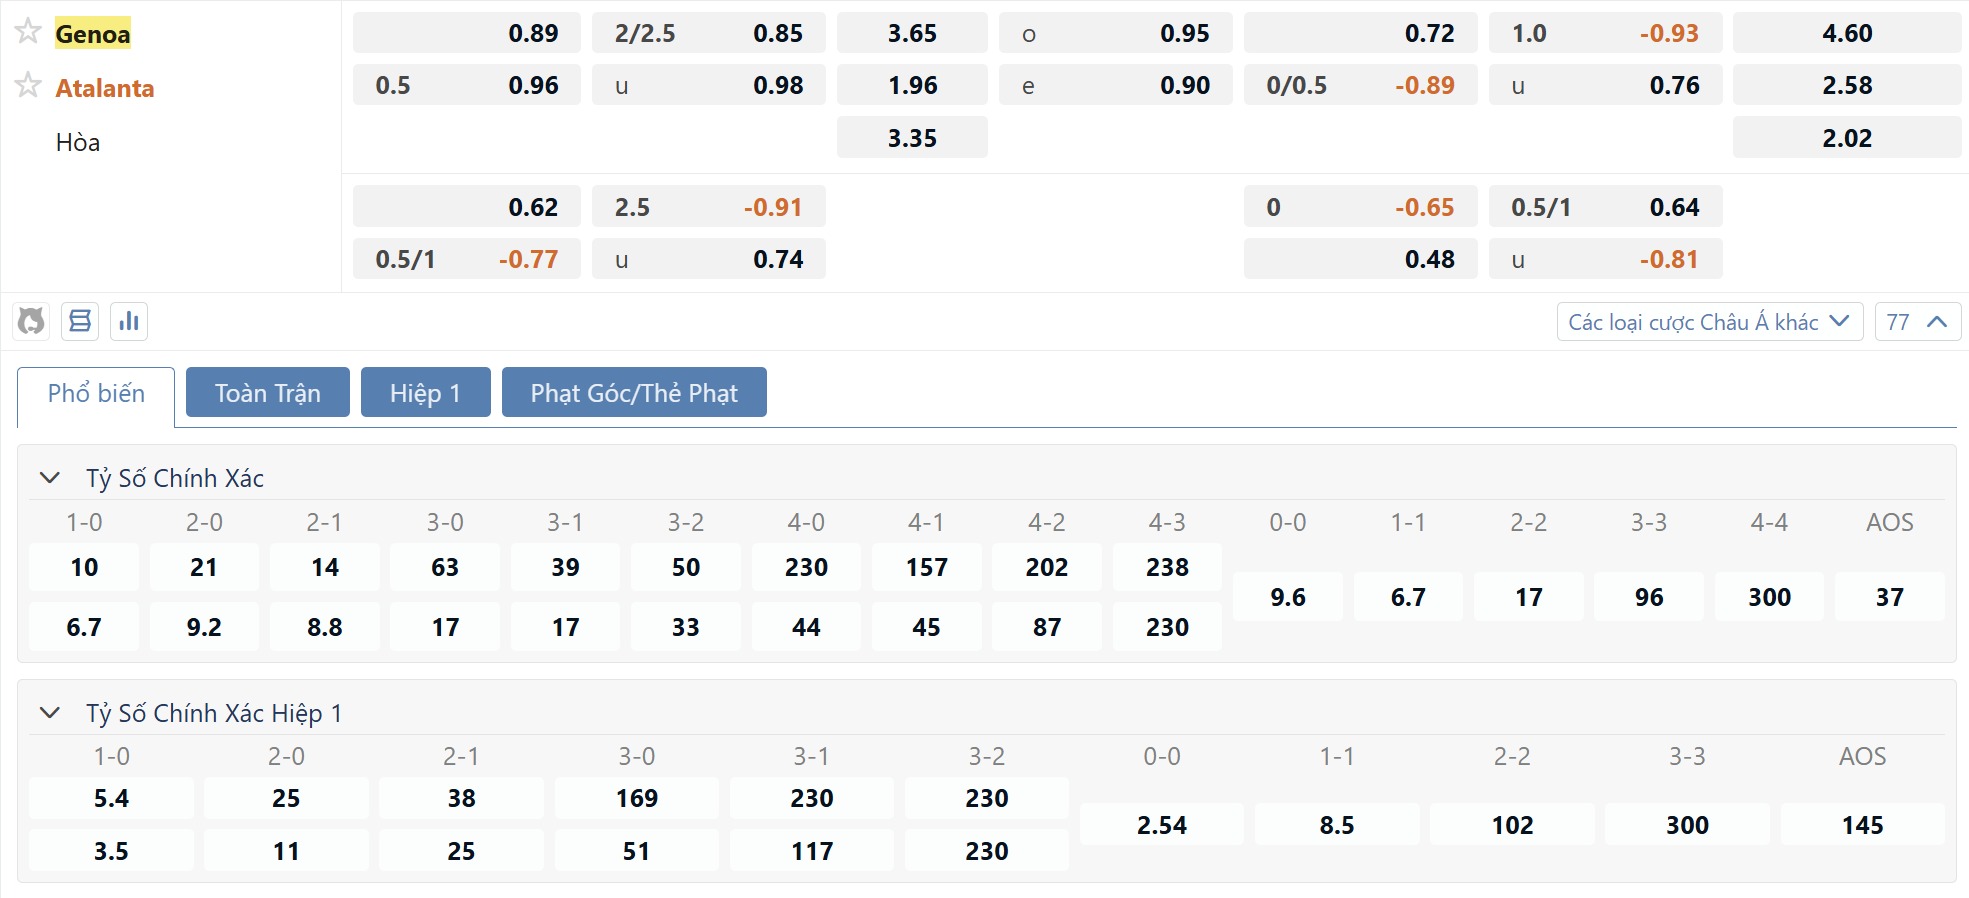
Task: Pick the 3.65 odds for Genoa win
Action: coord(912,33)
